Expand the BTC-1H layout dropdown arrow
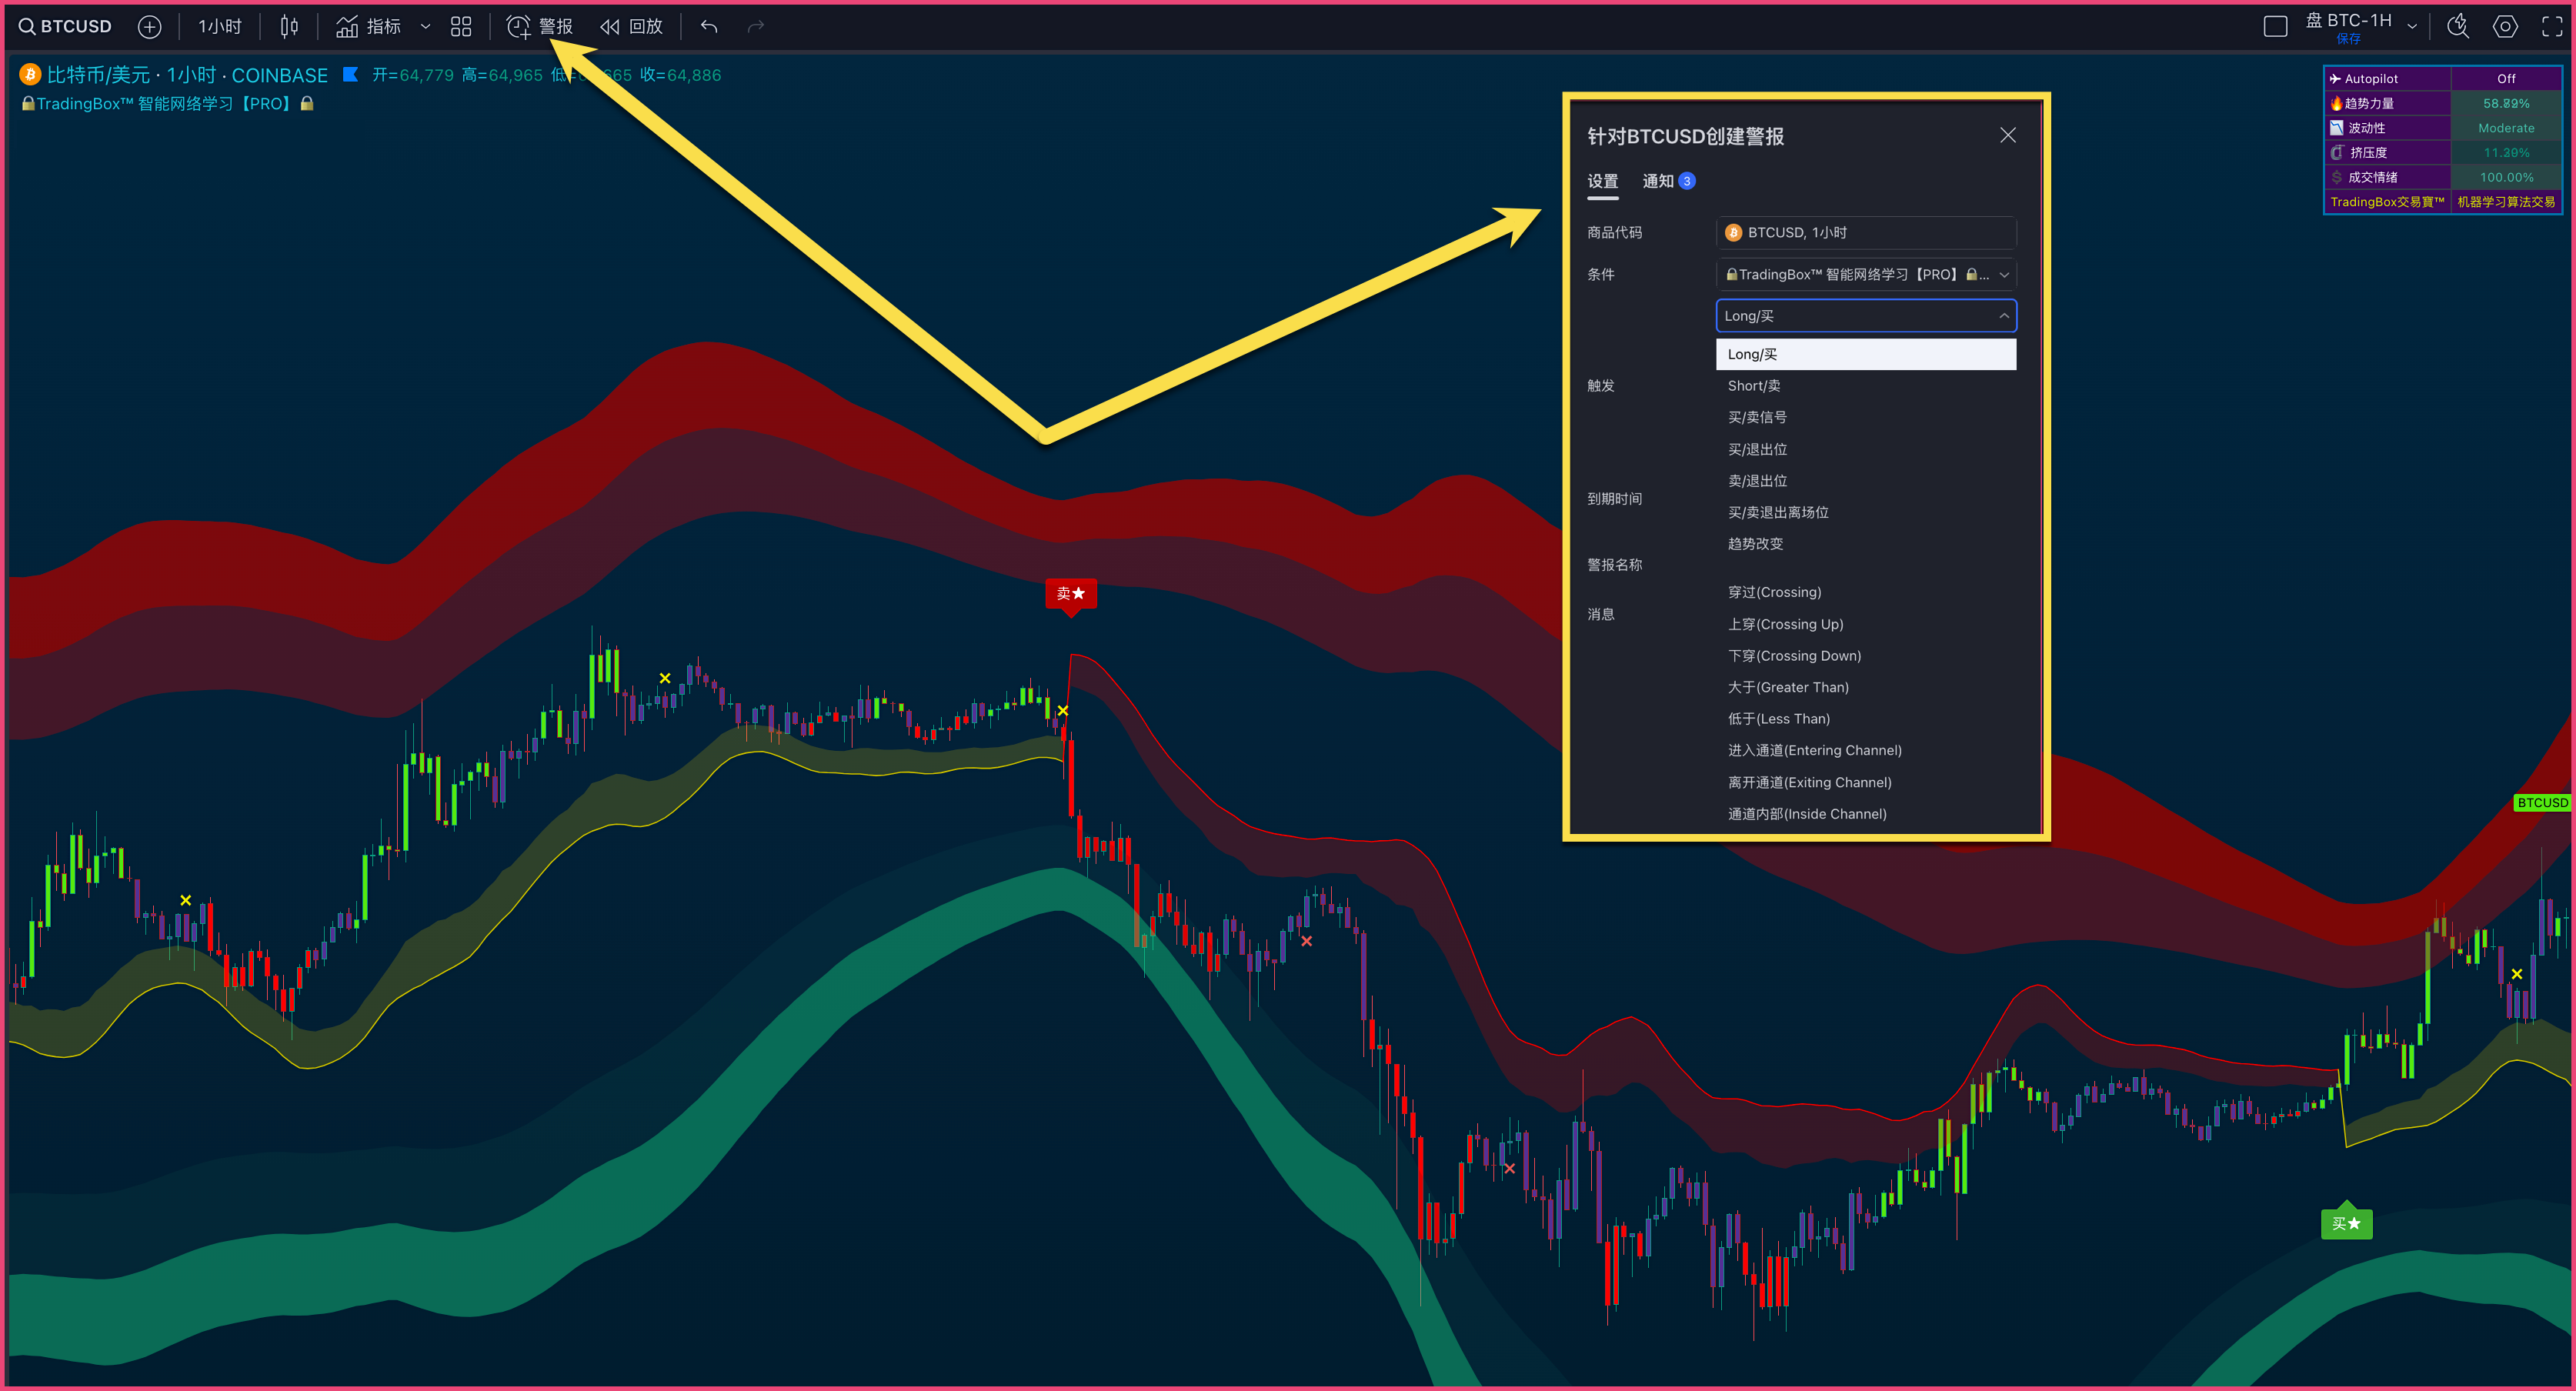Viewport: 2576px width, 1391px height. pos(2412,27)
